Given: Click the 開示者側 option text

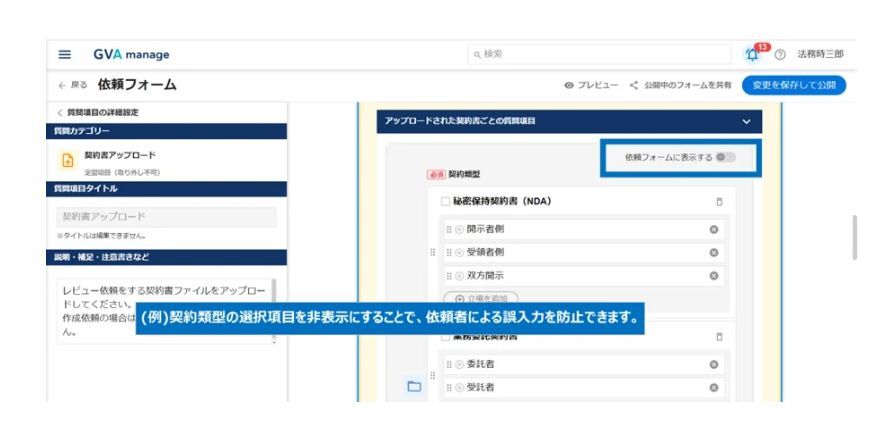Looking at the screenshot, I should (x=485, y=229).
